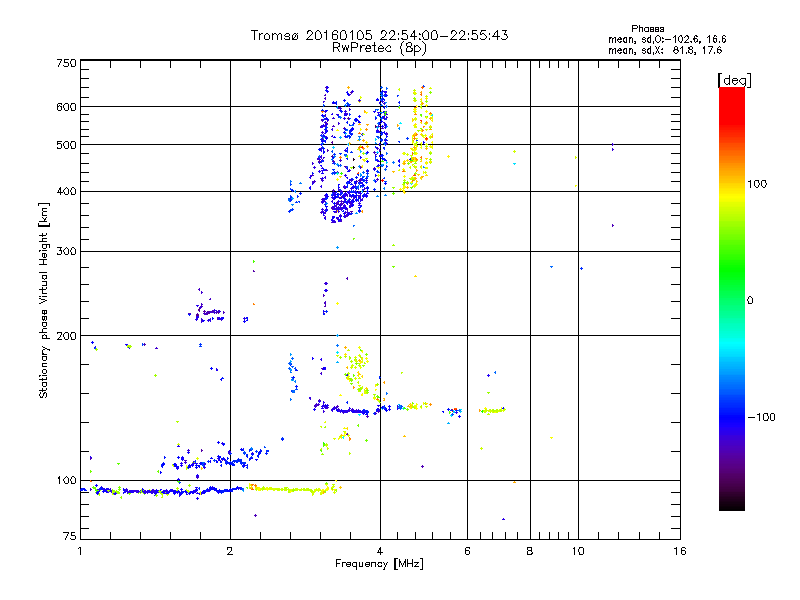
Task: Click the "Phases" label at top right
Action: tap(647, 29)
